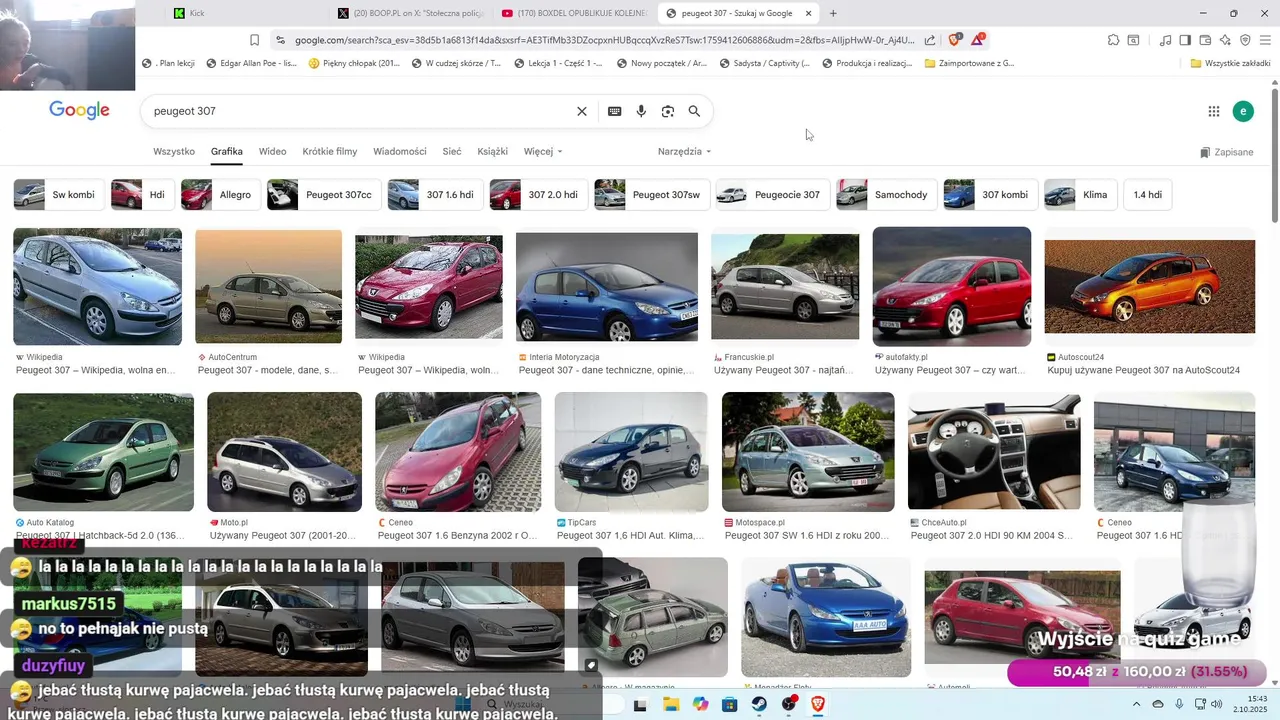Click the Google logo
This screenshot has height=720, width=1280.
tap(79, 111)
